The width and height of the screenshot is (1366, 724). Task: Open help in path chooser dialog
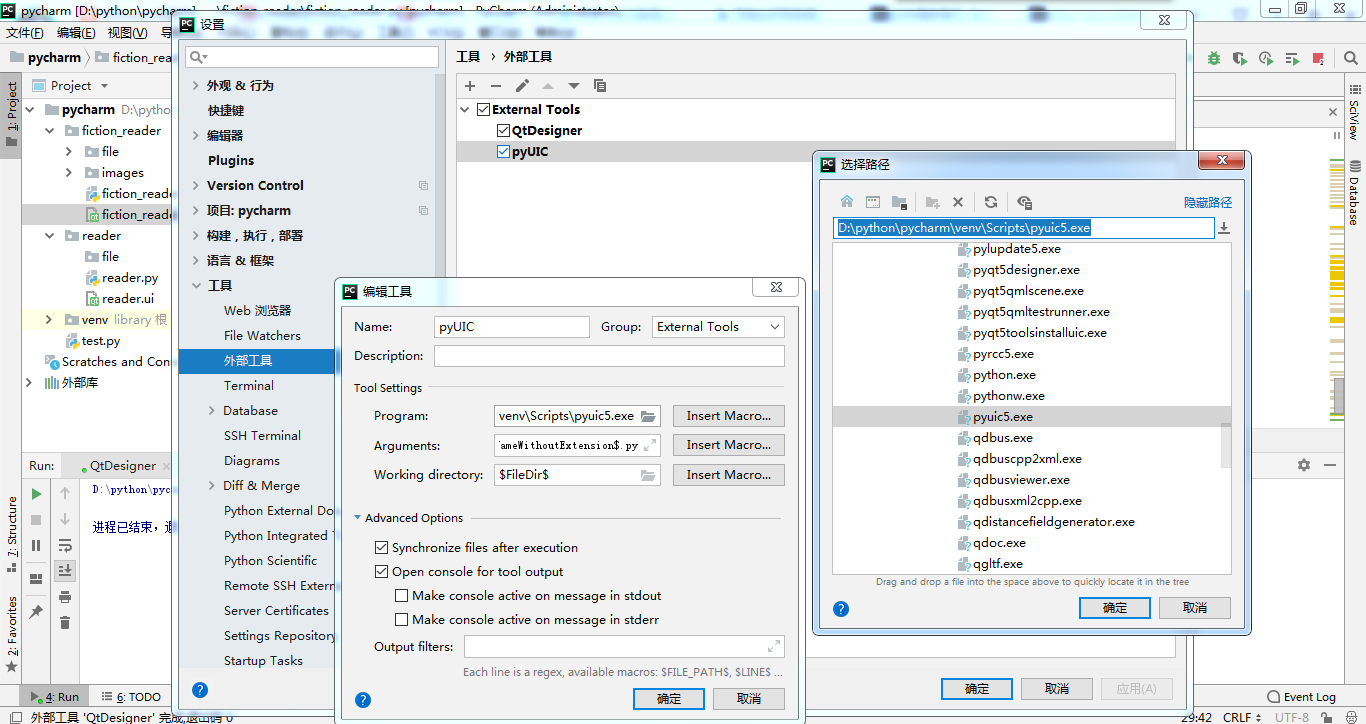841,608
